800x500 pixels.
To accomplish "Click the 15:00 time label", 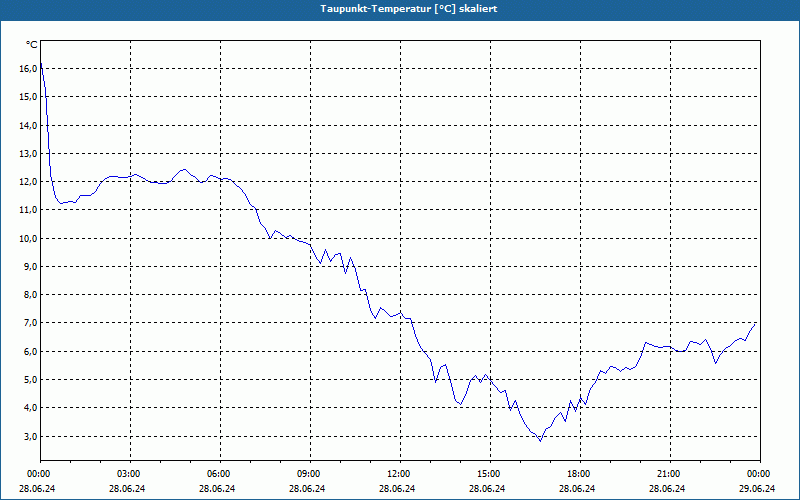I will (x=490, y=474).
